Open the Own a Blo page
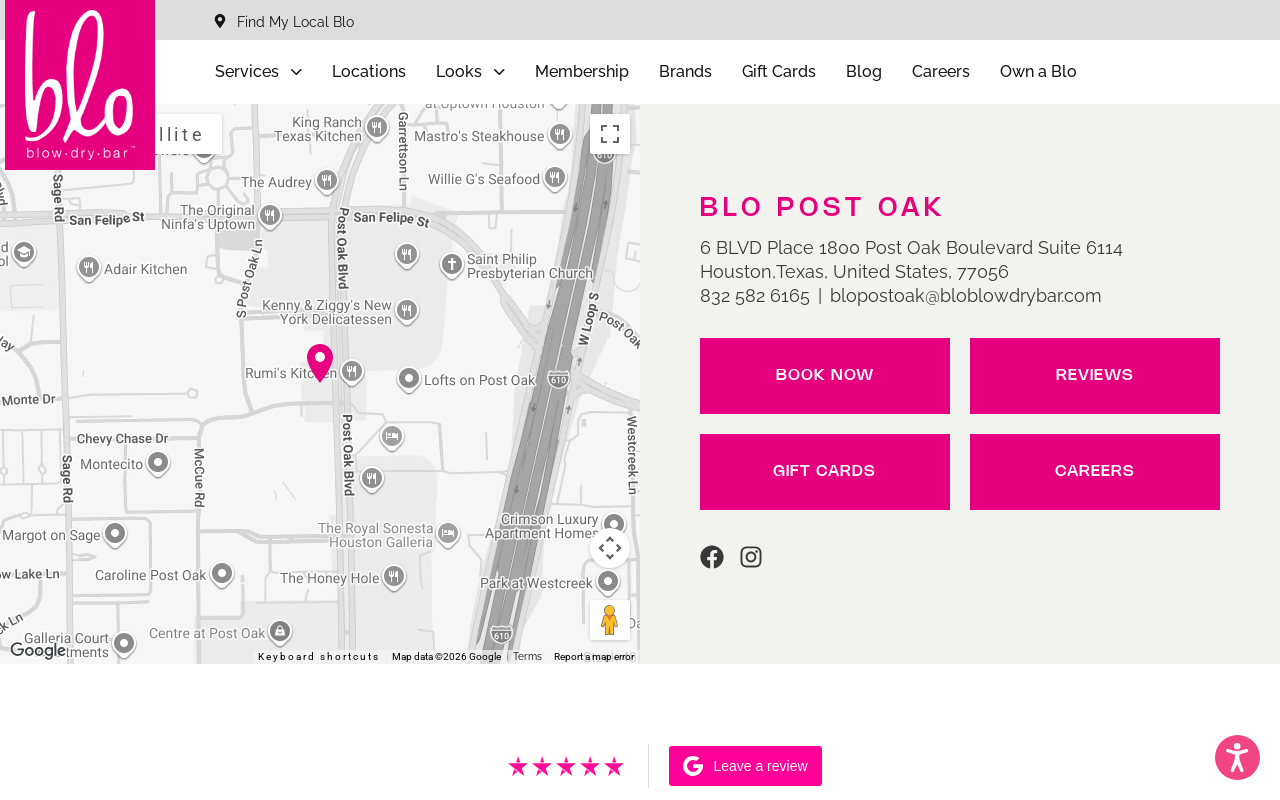The image size is (1280, 800). pos(1038,71)
